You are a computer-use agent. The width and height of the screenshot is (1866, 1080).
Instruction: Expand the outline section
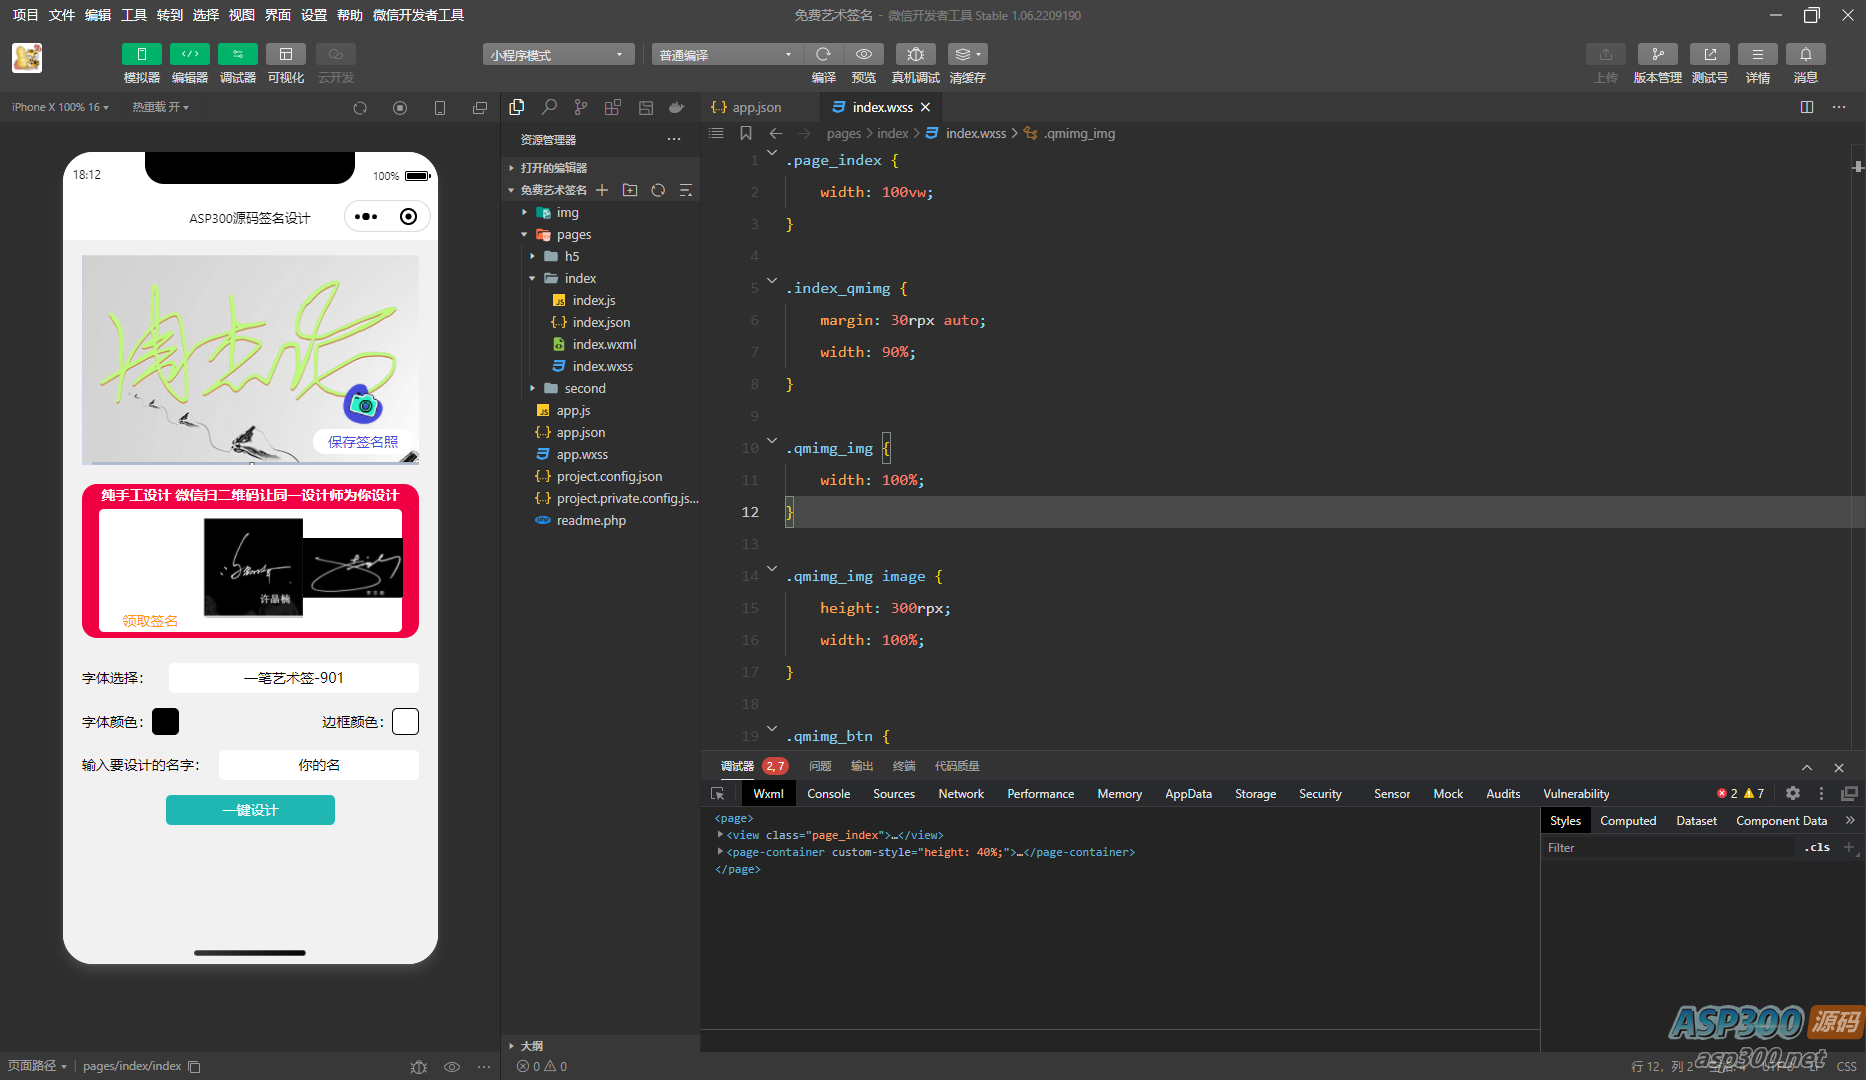(x=531, y=1046)
